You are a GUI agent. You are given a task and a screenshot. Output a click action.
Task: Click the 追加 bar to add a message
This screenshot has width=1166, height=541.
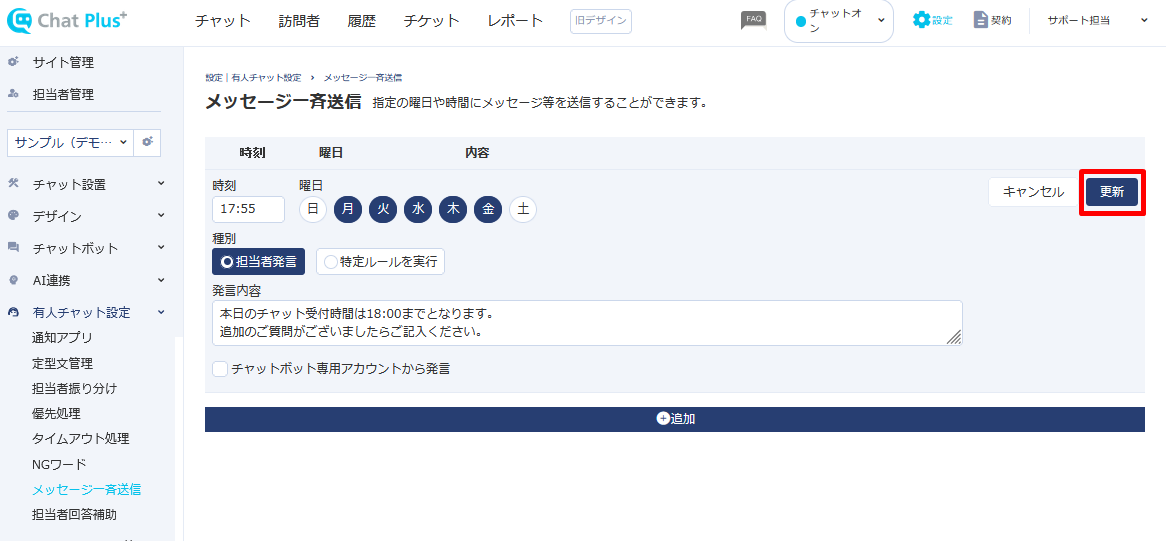click(x=674, y=418)
